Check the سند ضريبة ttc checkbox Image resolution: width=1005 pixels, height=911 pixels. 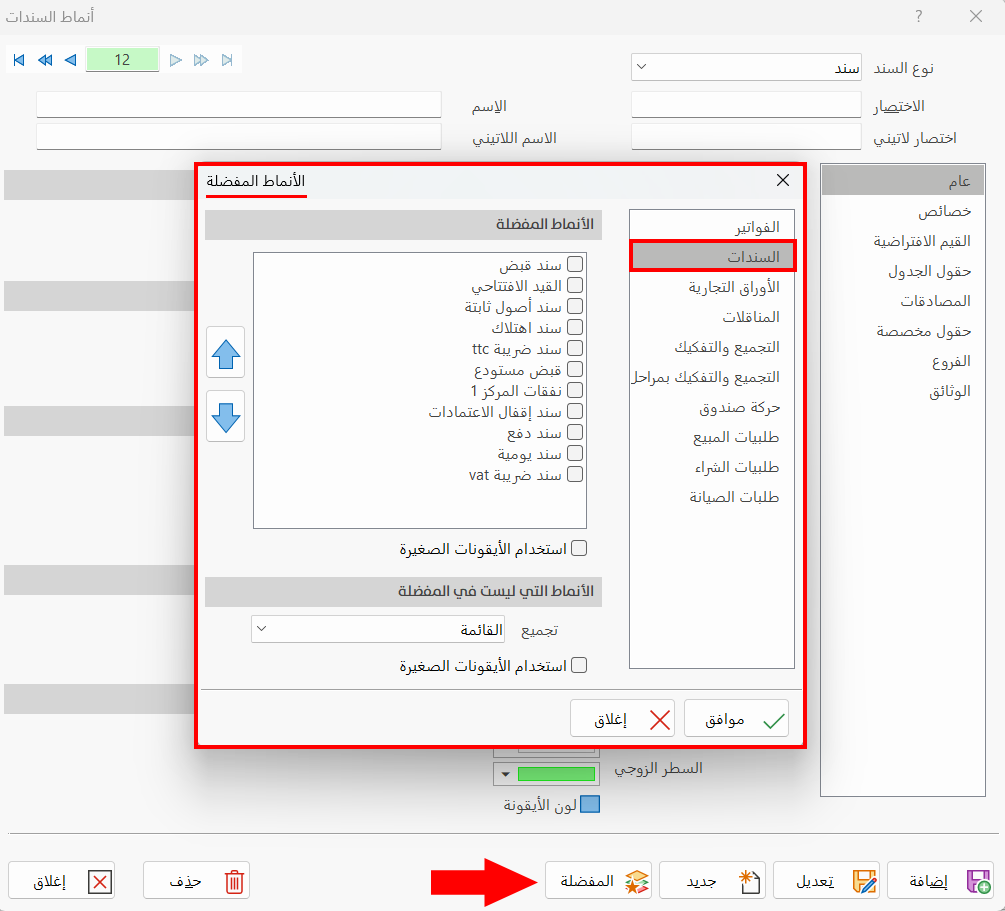(x=575, y=348)
